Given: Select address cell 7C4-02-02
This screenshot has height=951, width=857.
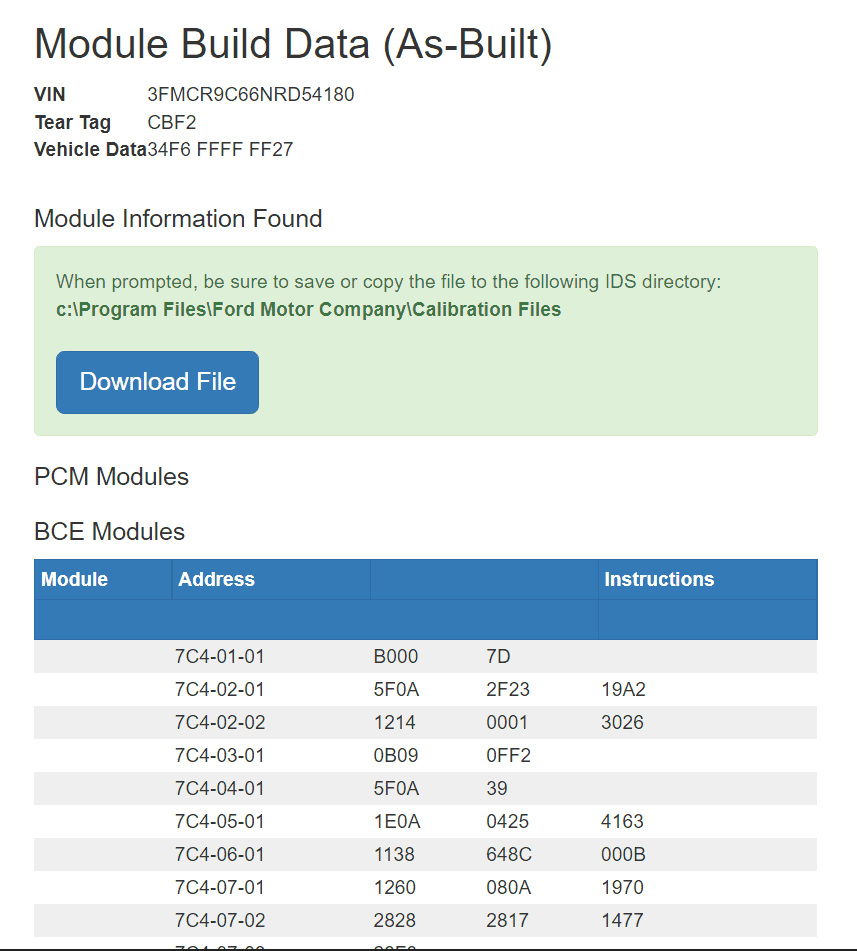Looking at the screenshot, I should point(220,722).
